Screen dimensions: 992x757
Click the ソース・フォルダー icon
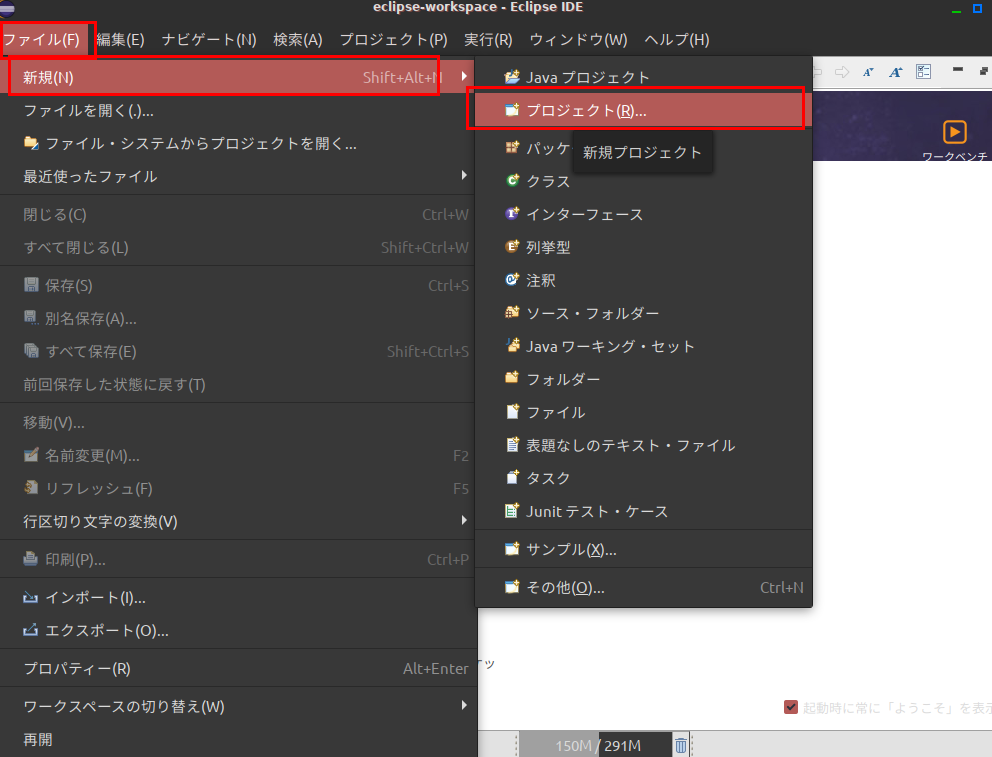(x=512, y=312)
